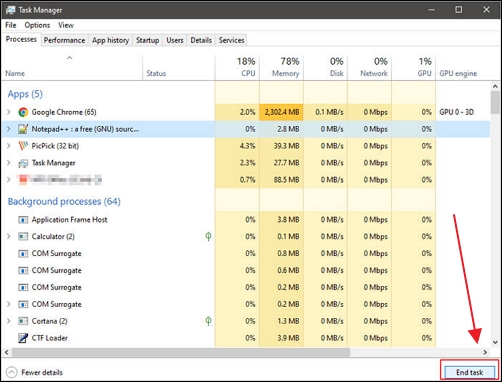The width and height of the screenshot is (502, 382).
Task: Click the Calculator process icon
Action: 23,237
